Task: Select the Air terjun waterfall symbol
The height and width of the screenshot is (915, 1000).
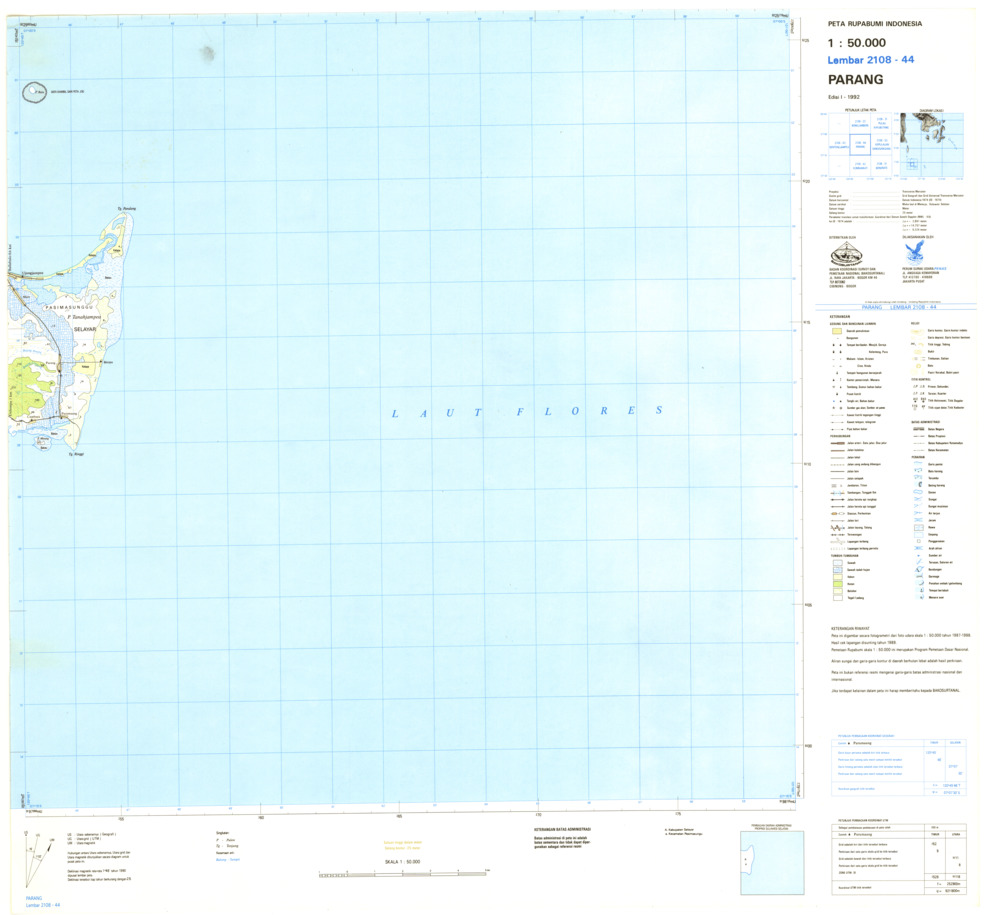Action: tap(918, 514)
